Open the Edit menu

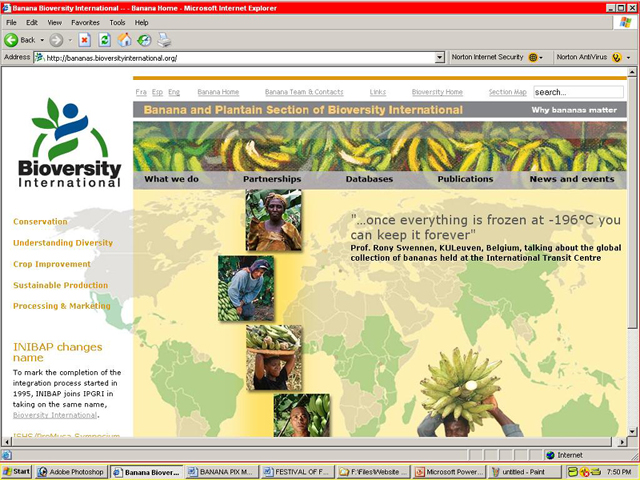tap(32, 22)
